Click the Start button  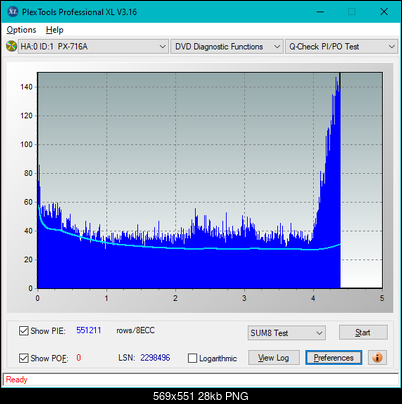tap(363, 332)
